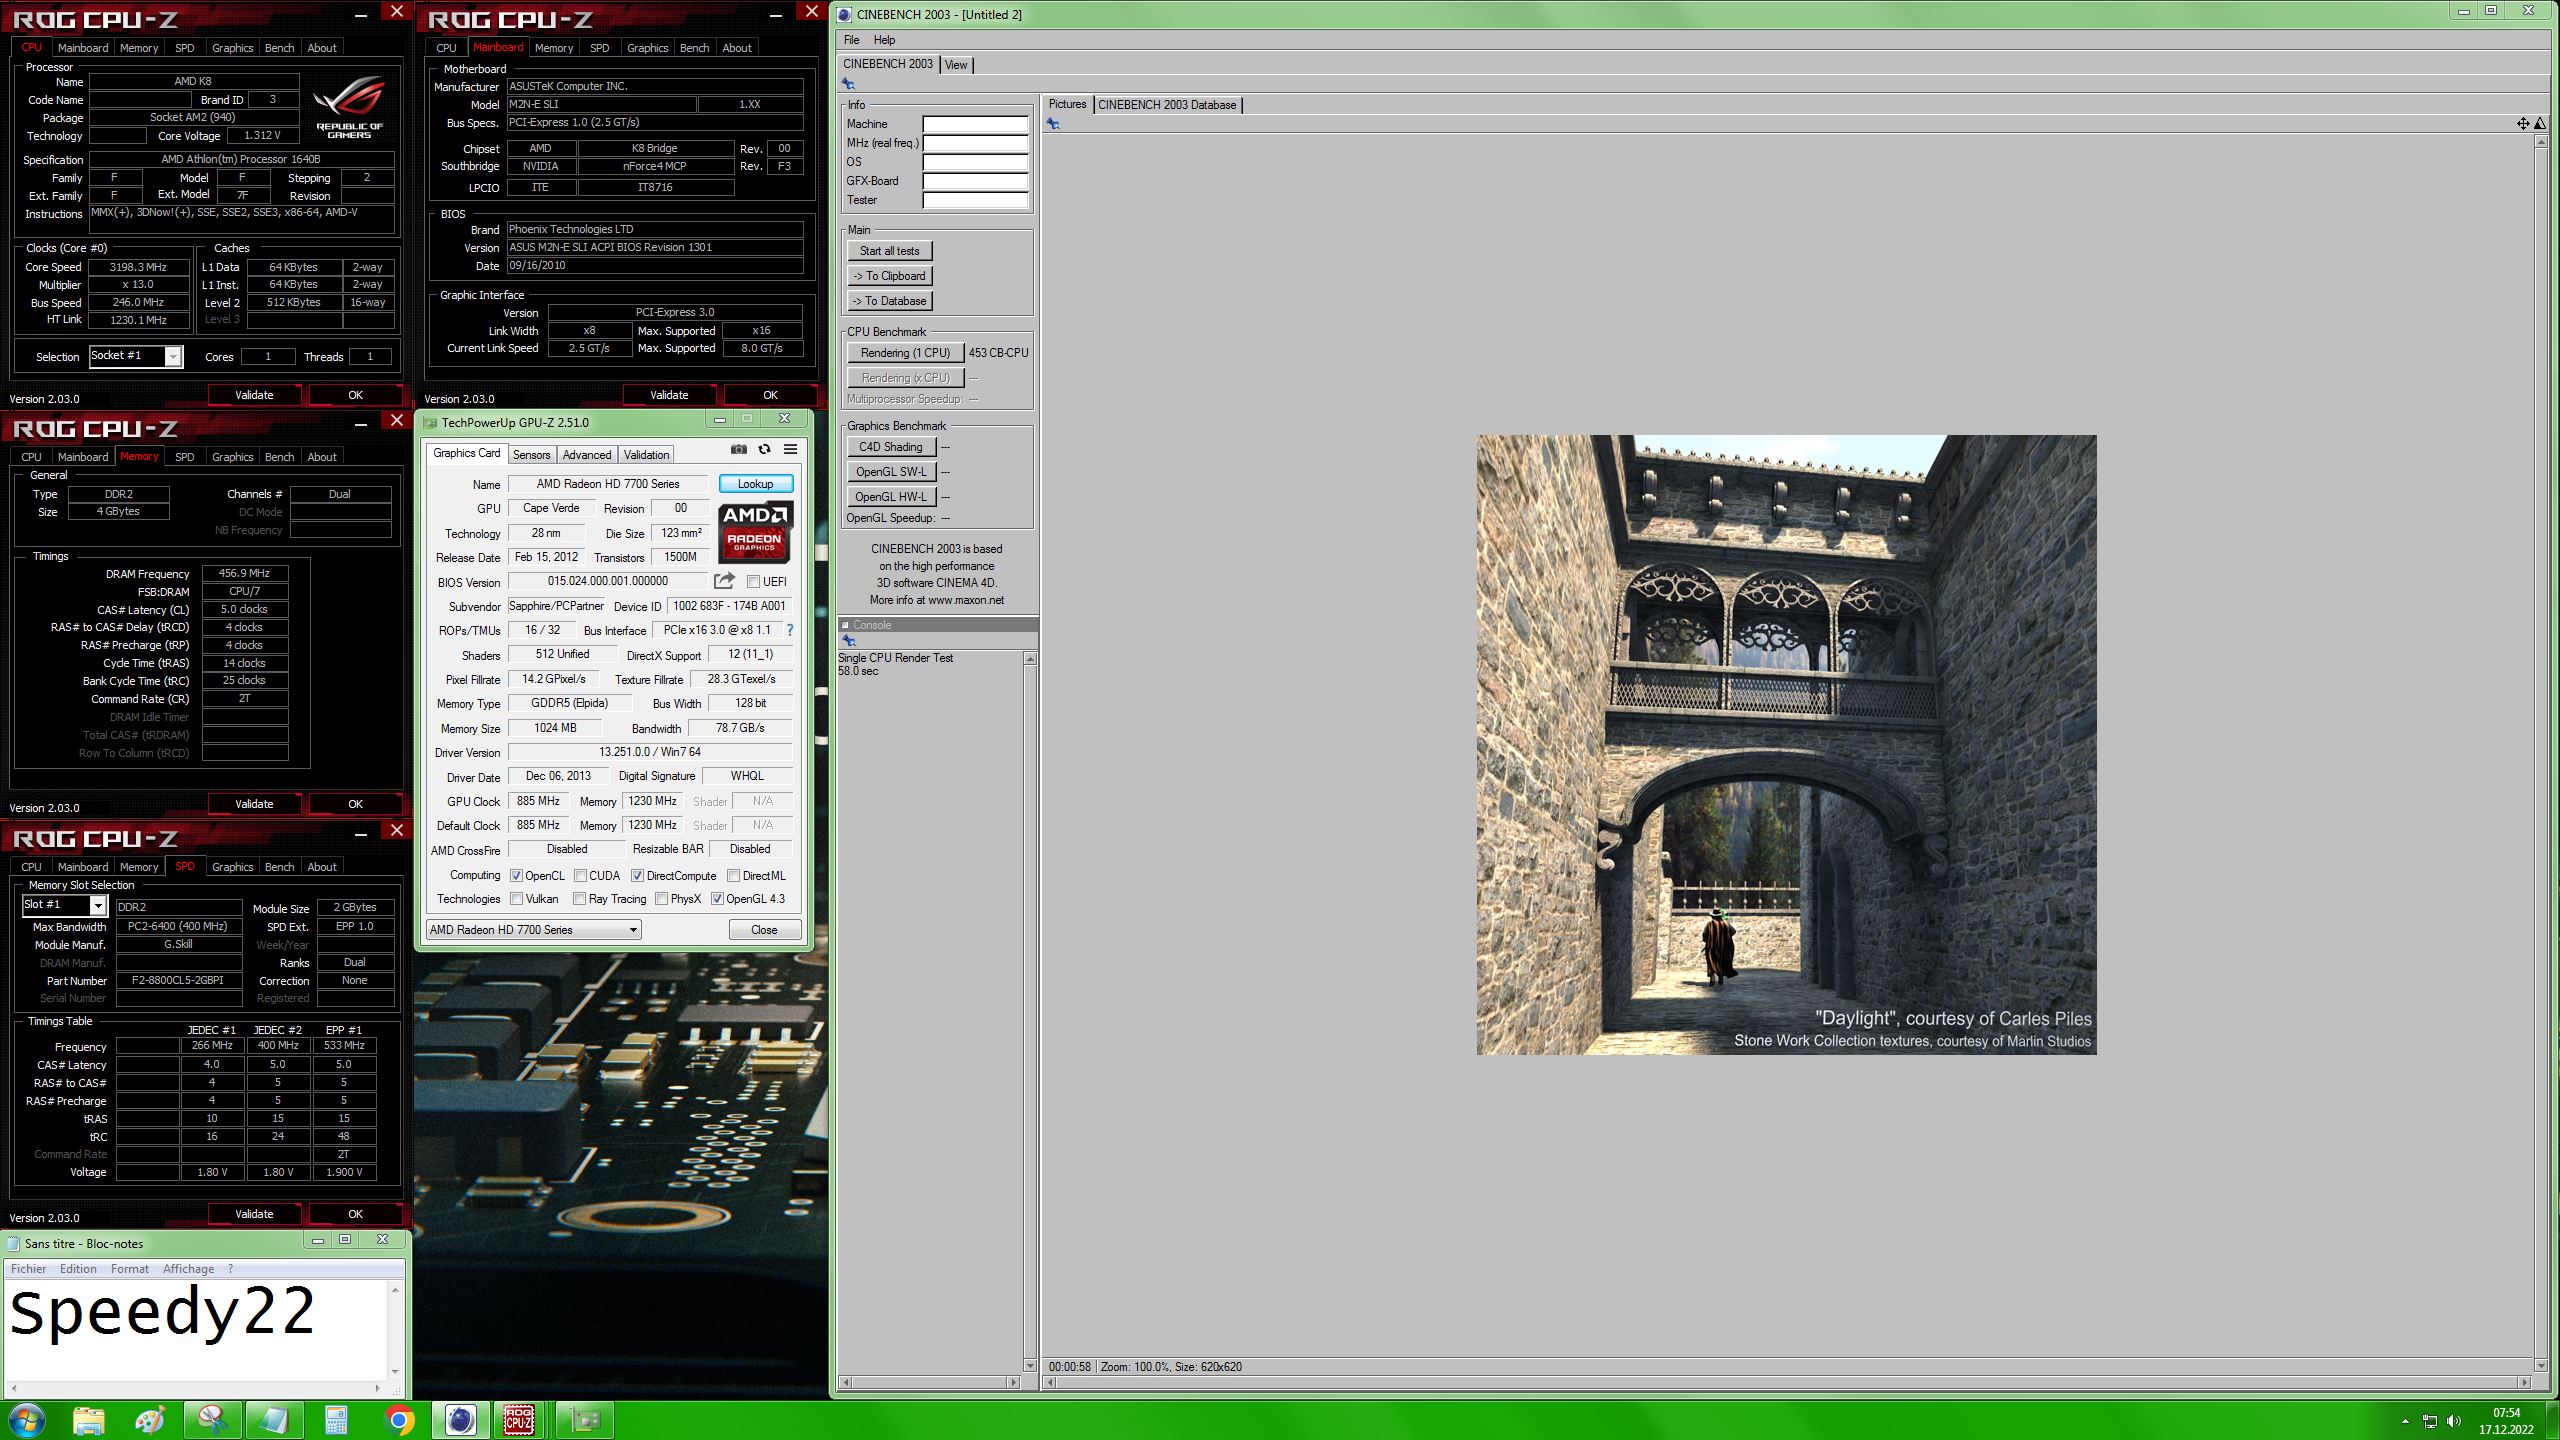
Task: Click the BIOS export share icon in GPU-Z
Action: pos(724,581)
